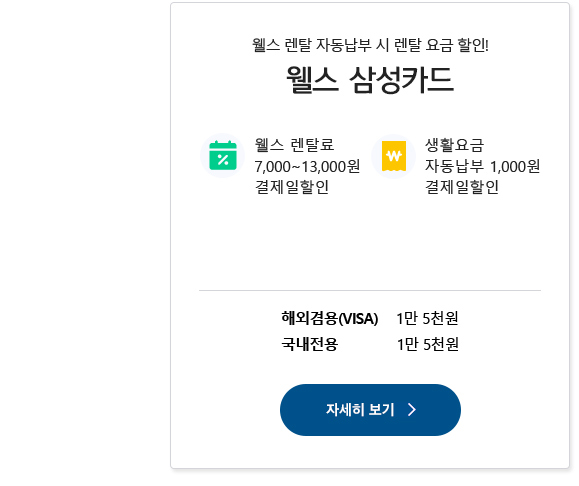Click the 국내전용 annual fee 1만 5천원
Screen dimensions: 579x486
tap(428, 344)
